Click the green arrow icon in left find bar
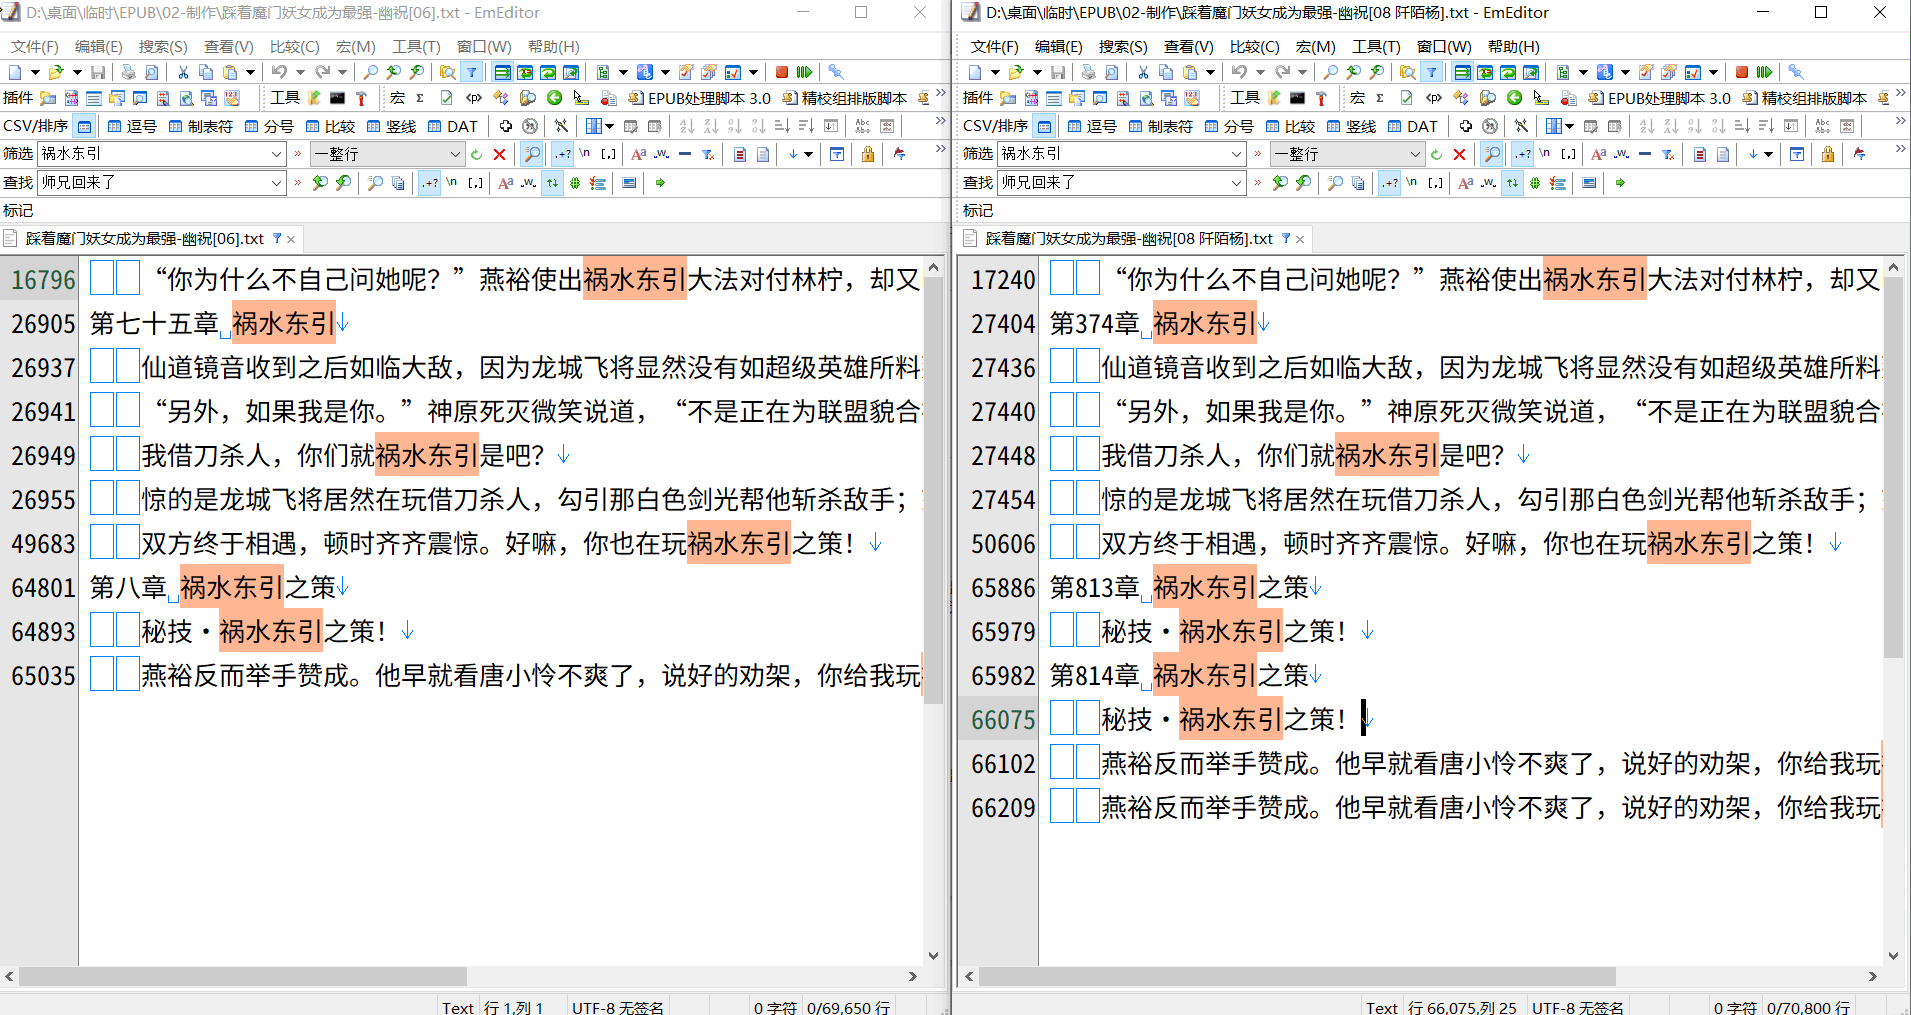The width and height of the screenshot is (1911, 1015). click(660, 183)
